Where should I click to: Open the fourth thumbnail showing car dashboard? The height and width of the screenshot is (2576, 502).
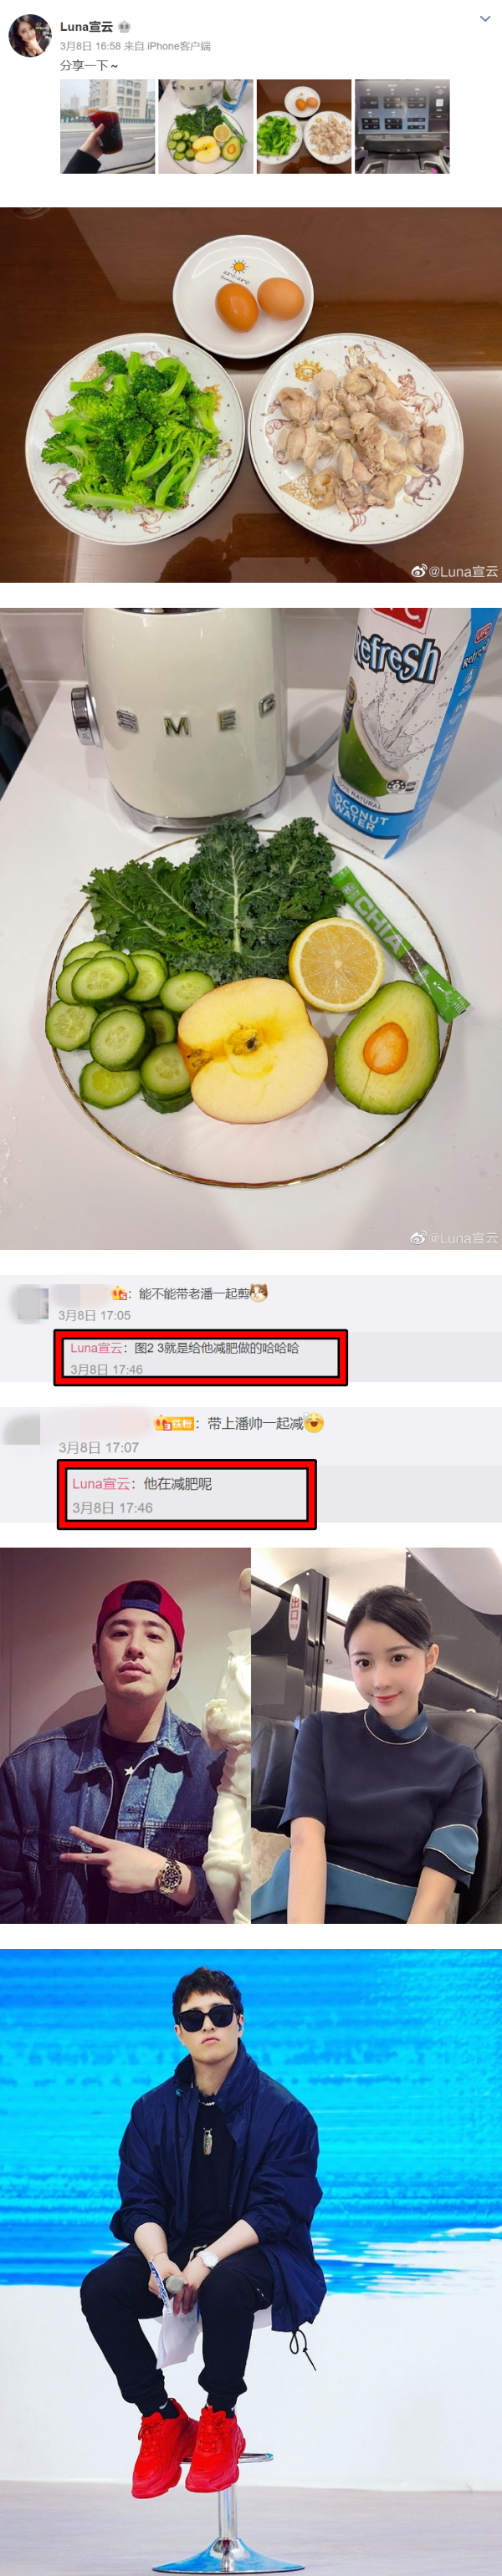pos(402,127)
